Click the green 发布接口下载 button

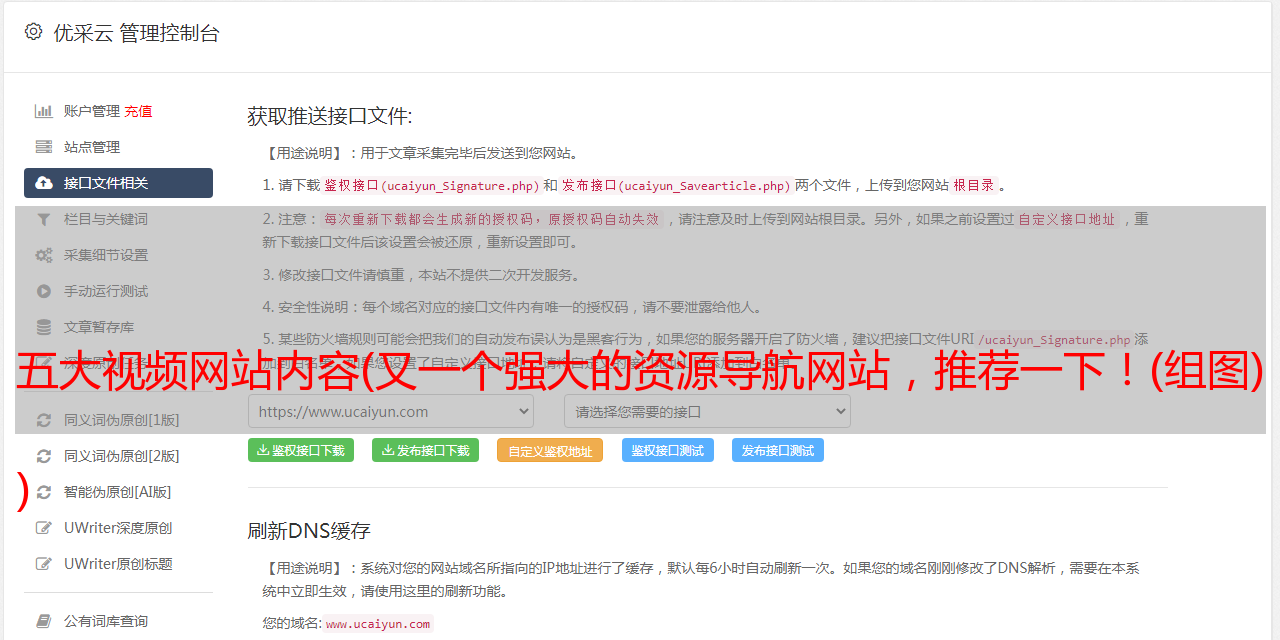[426, 450]
